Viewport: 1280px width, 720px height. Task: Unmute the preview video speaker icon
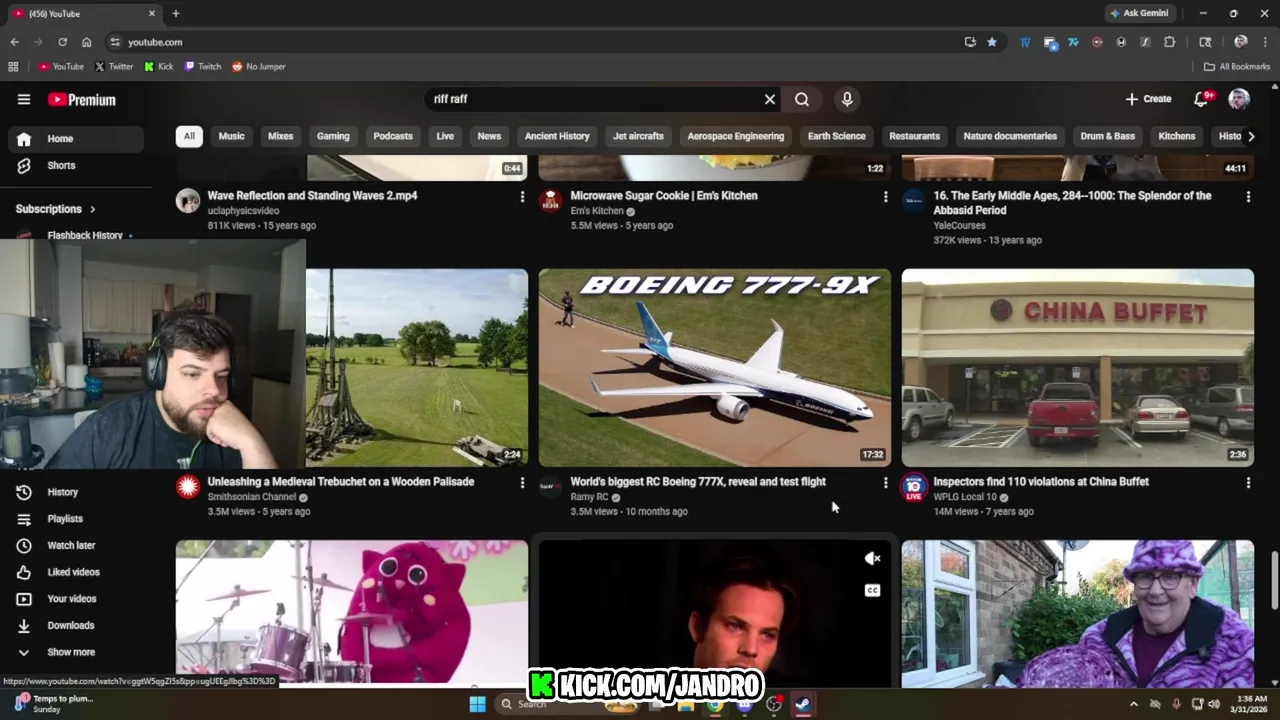pos(872,559)
